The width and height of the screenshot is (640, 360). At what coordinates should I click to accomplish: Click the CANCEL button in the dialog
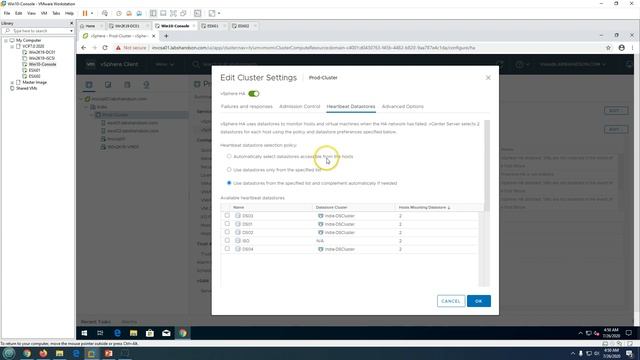451,301
